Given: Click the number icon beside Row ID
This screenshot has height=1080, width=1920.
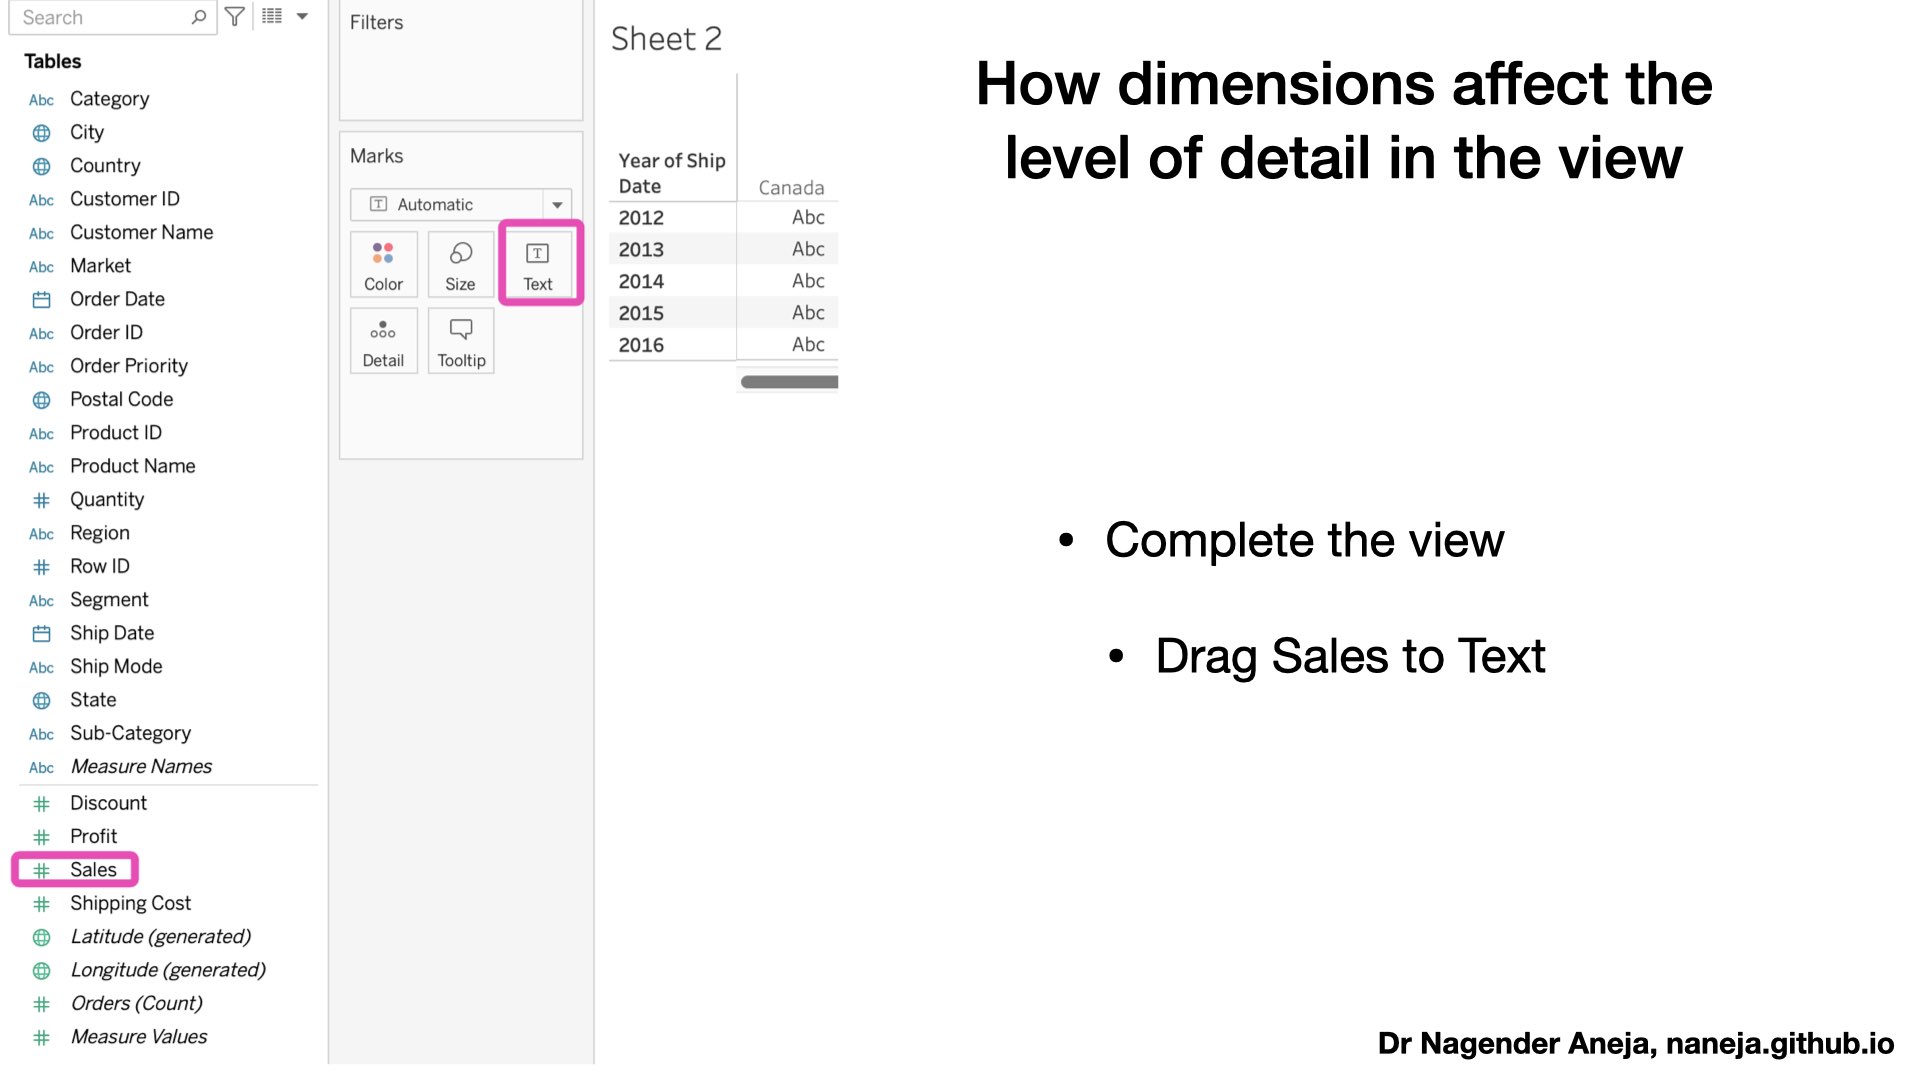Looking at the screenshot, I should coord(41,567).
